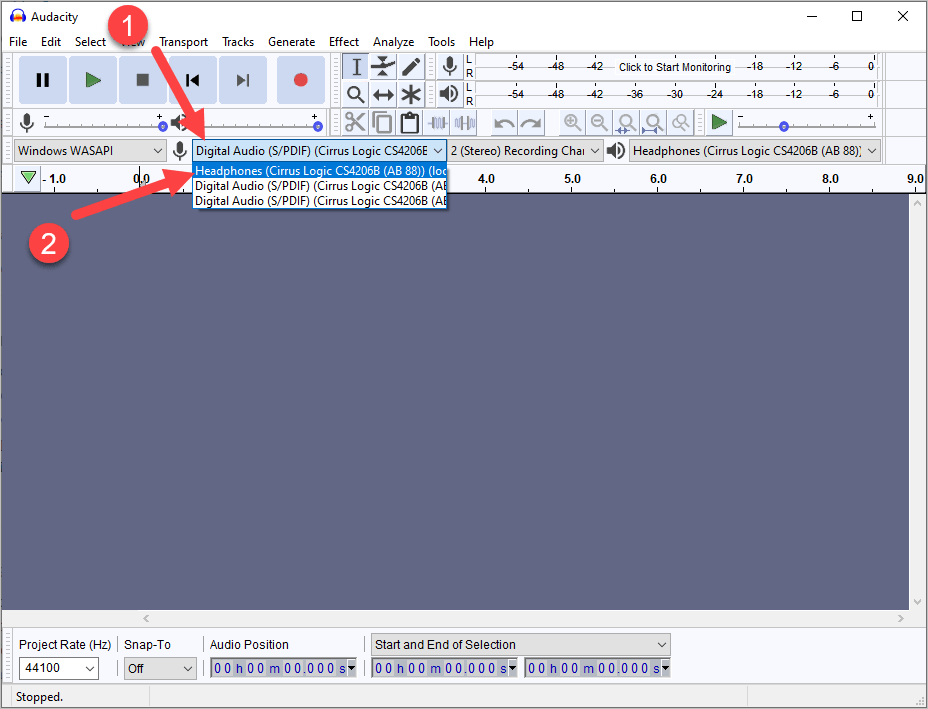
Task: Start playback with the green Play button
Action: [93, 80]
